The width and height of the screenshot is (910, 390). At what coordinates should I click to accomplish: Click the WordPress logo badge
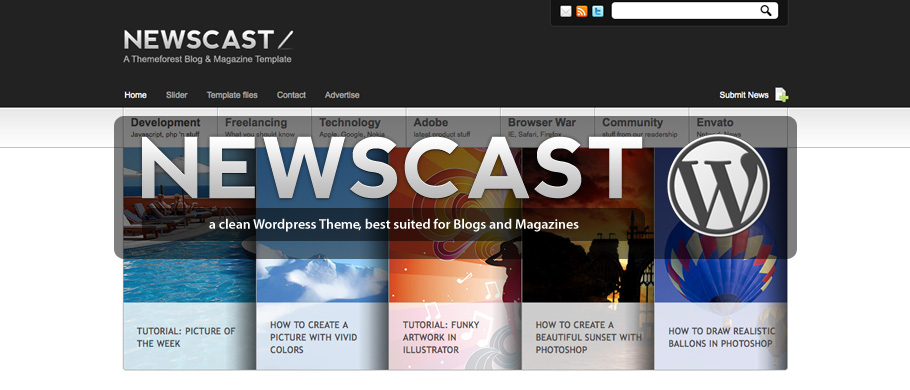click(x=718, y=186)
